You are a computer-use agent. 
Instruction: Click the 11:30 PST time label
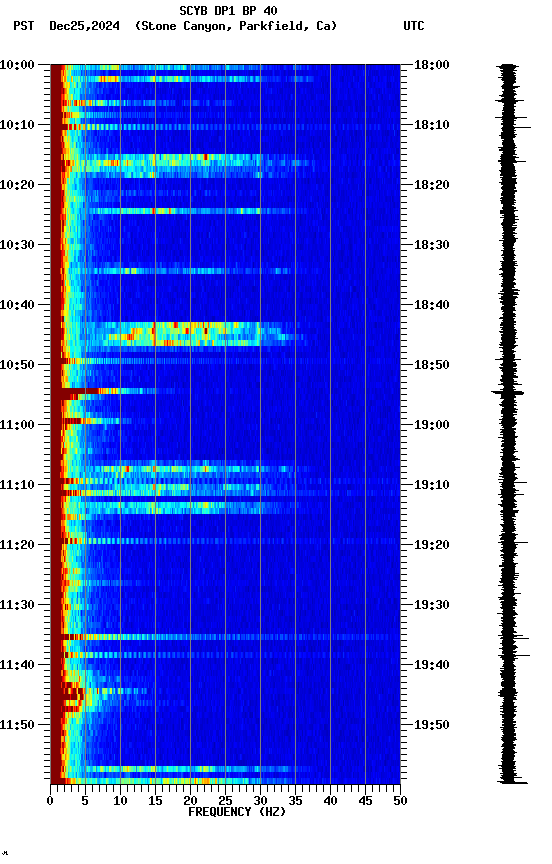tap(17, 606)
